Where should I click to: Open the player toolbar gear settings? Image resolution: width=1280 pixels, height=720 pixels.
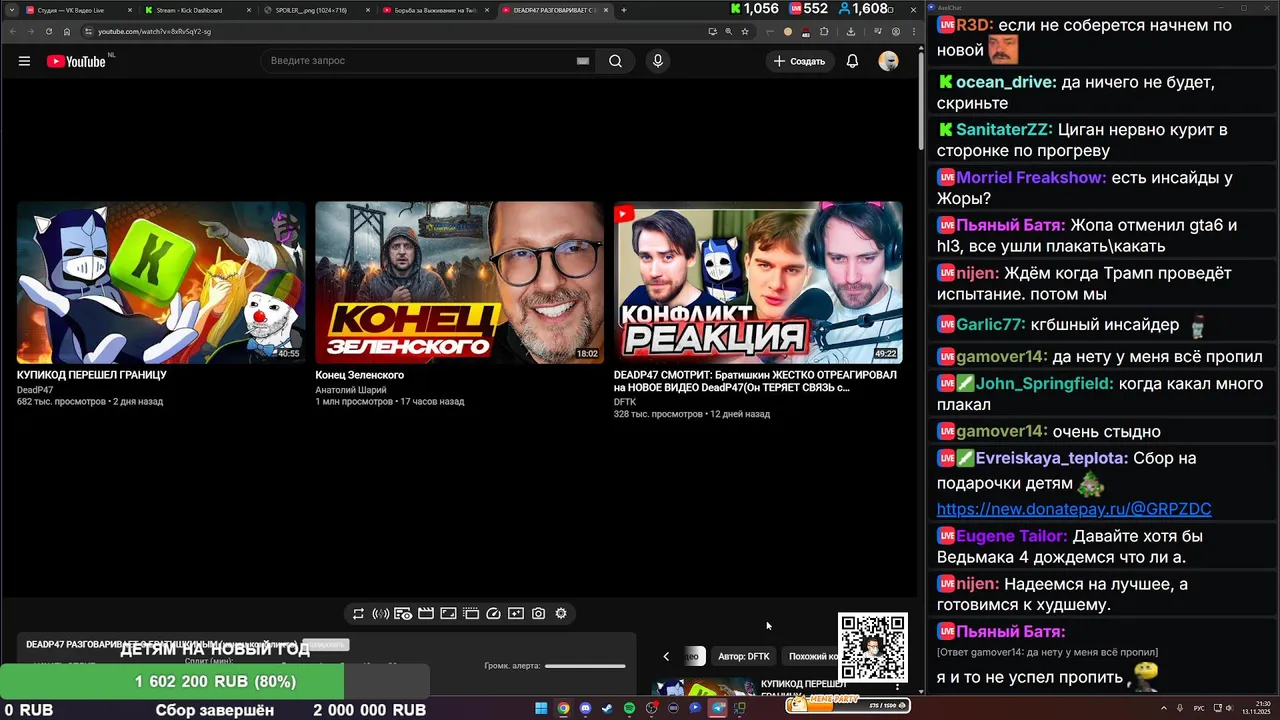pos(561,614)
